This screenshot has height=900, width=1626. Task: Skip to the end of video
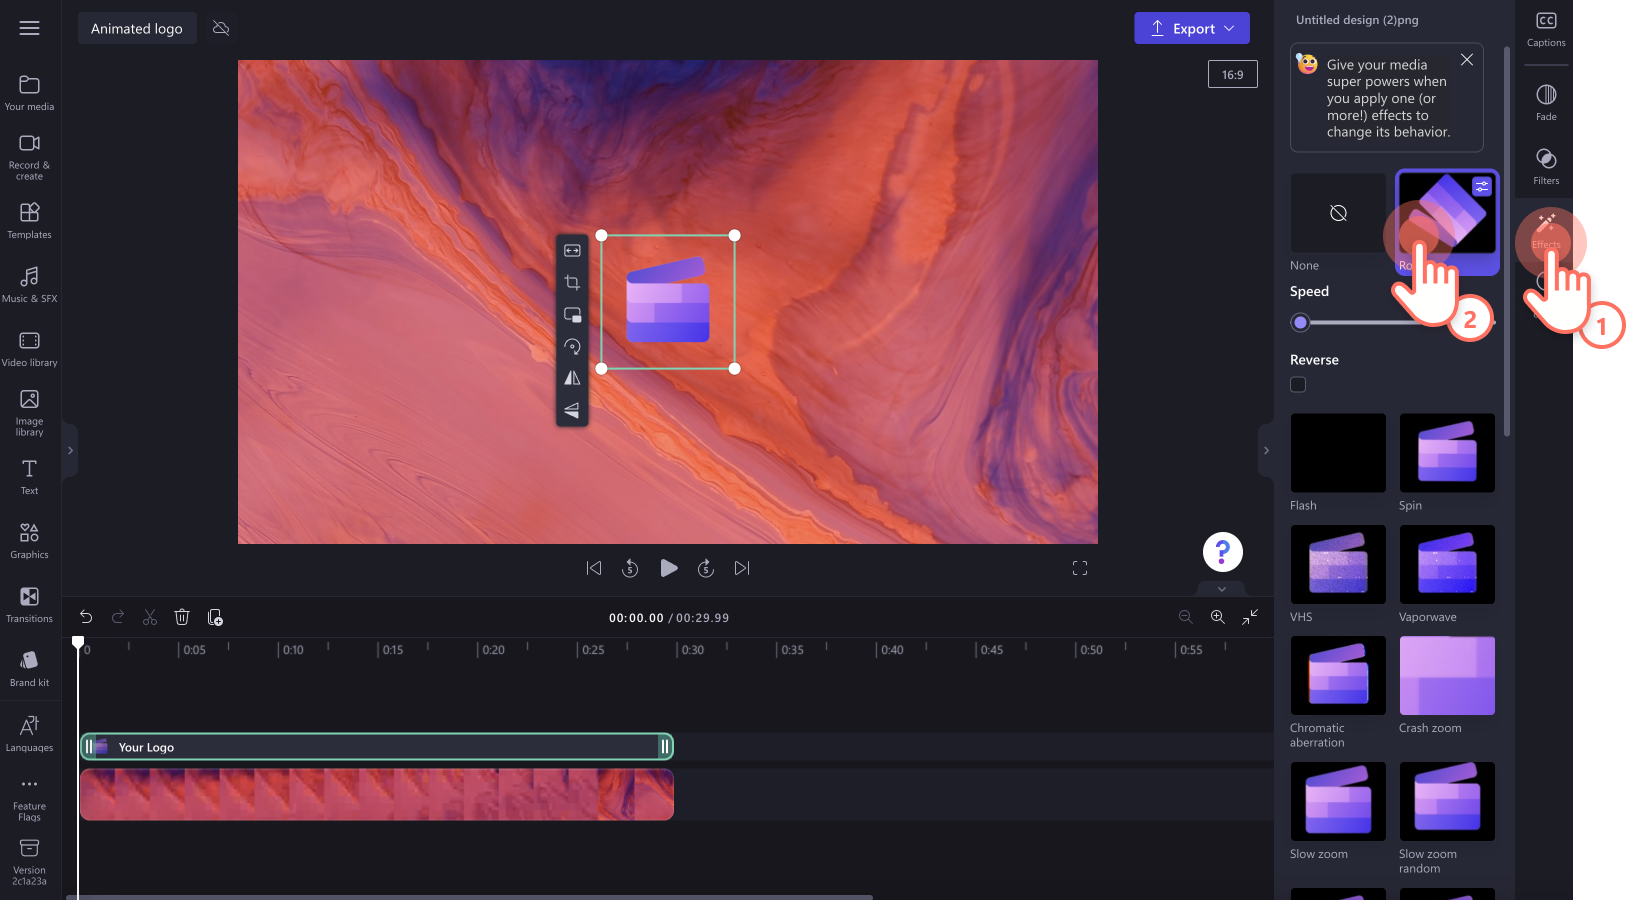[x=742, y=568]
